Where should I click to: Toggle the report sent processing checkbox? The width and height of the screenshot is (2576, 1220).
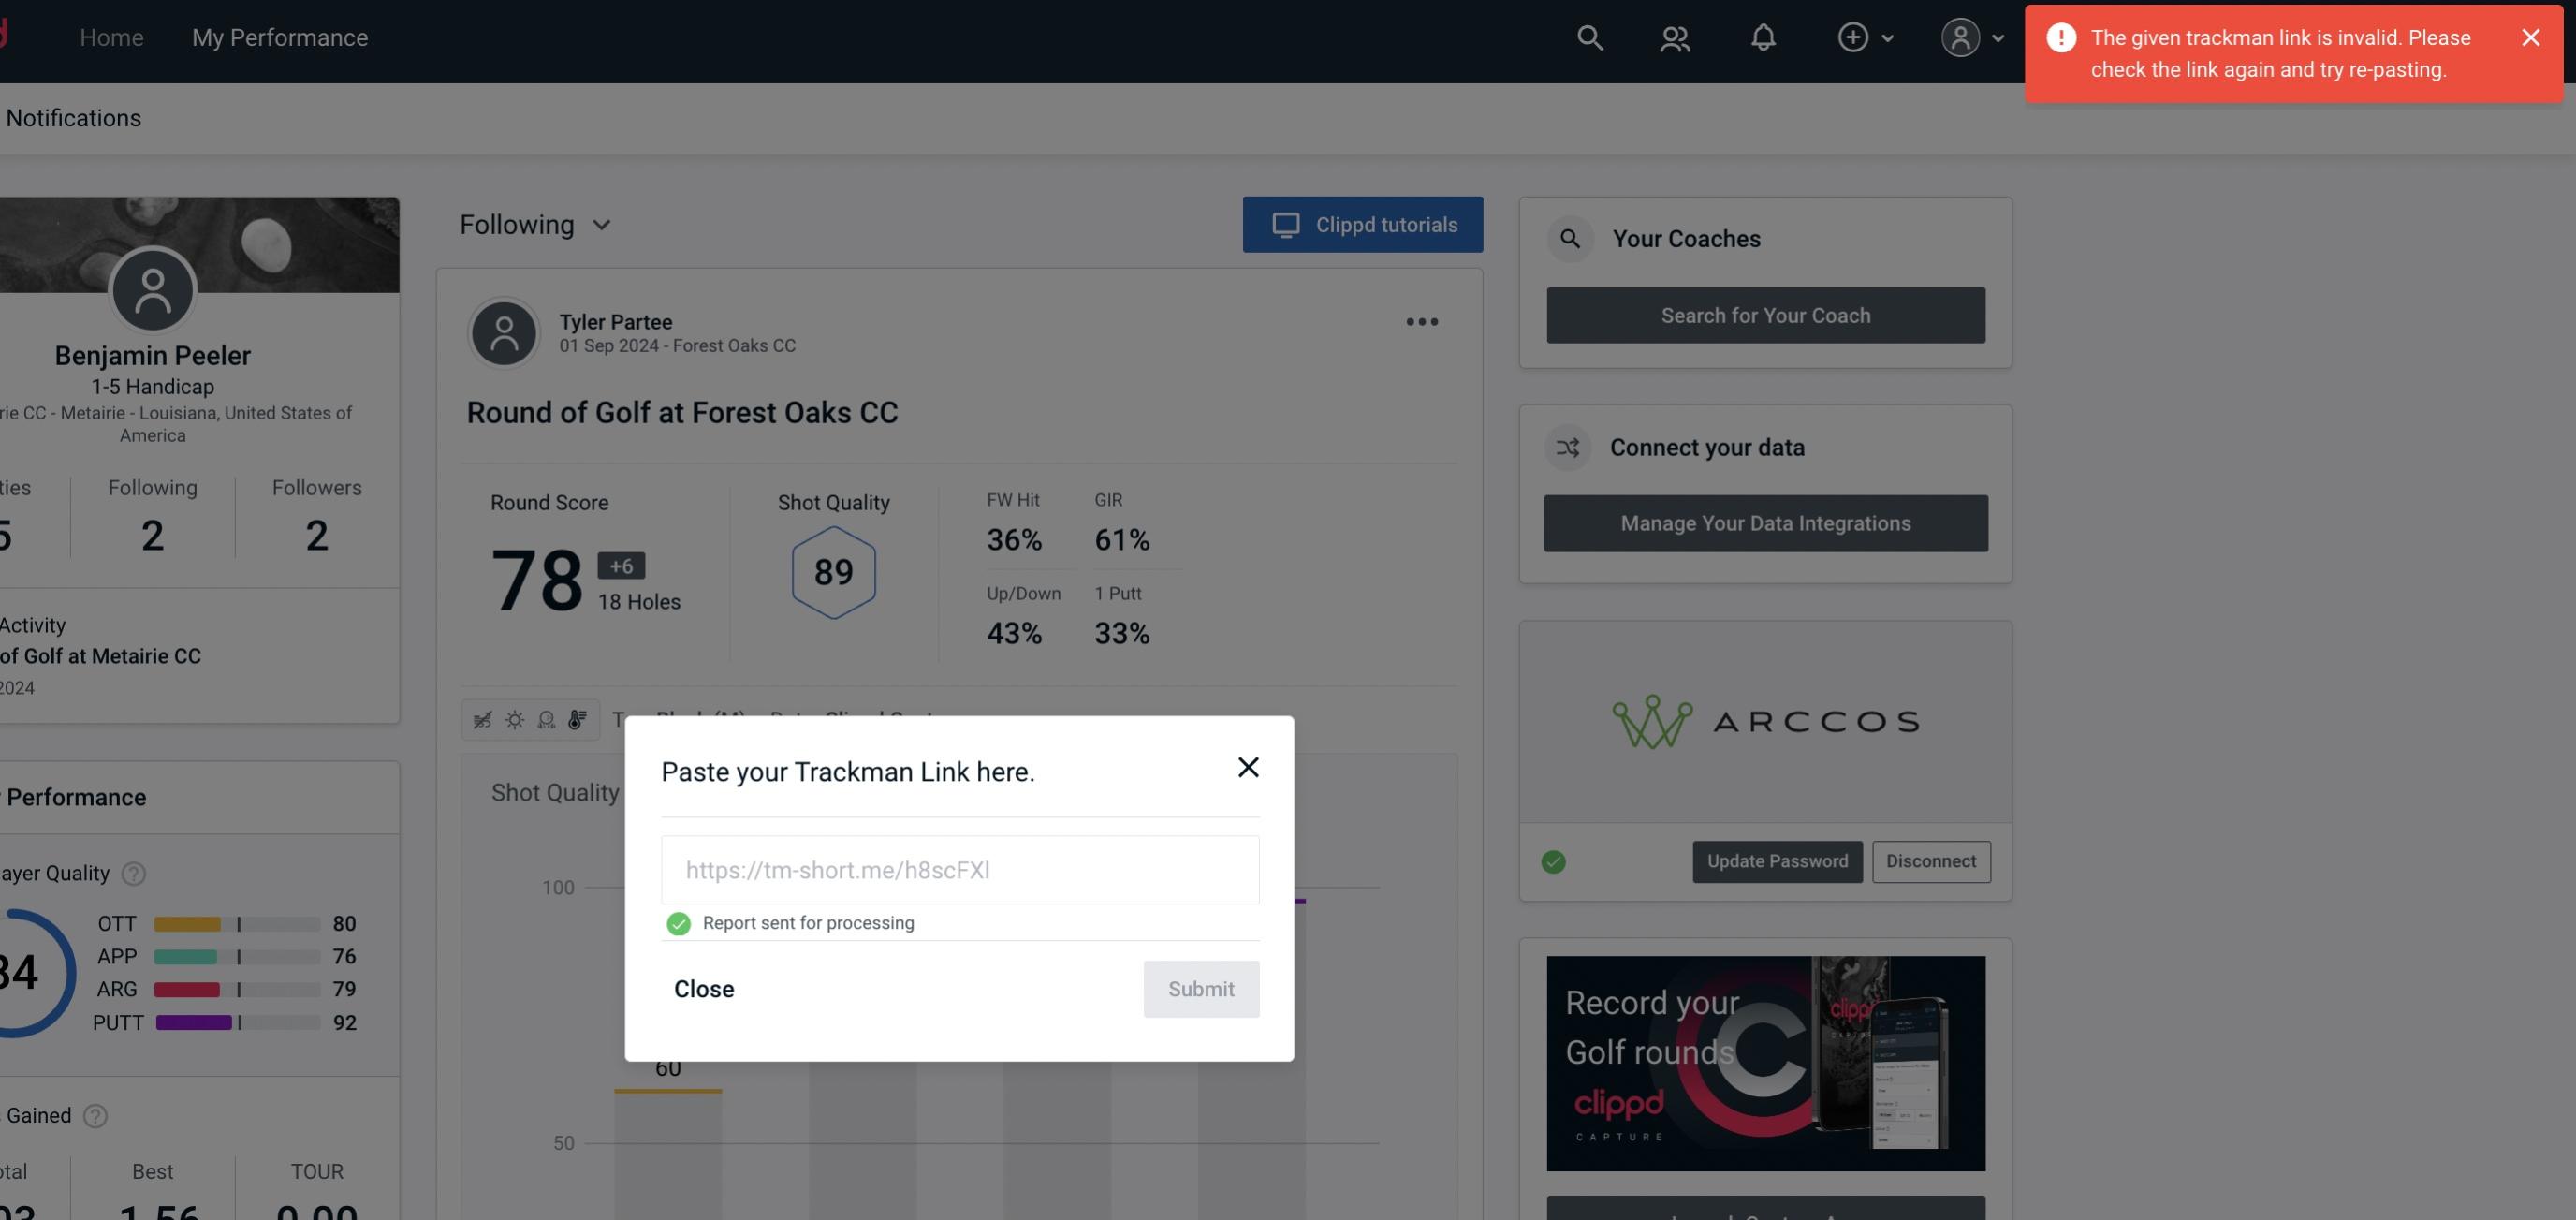click(x=677, y=922)
